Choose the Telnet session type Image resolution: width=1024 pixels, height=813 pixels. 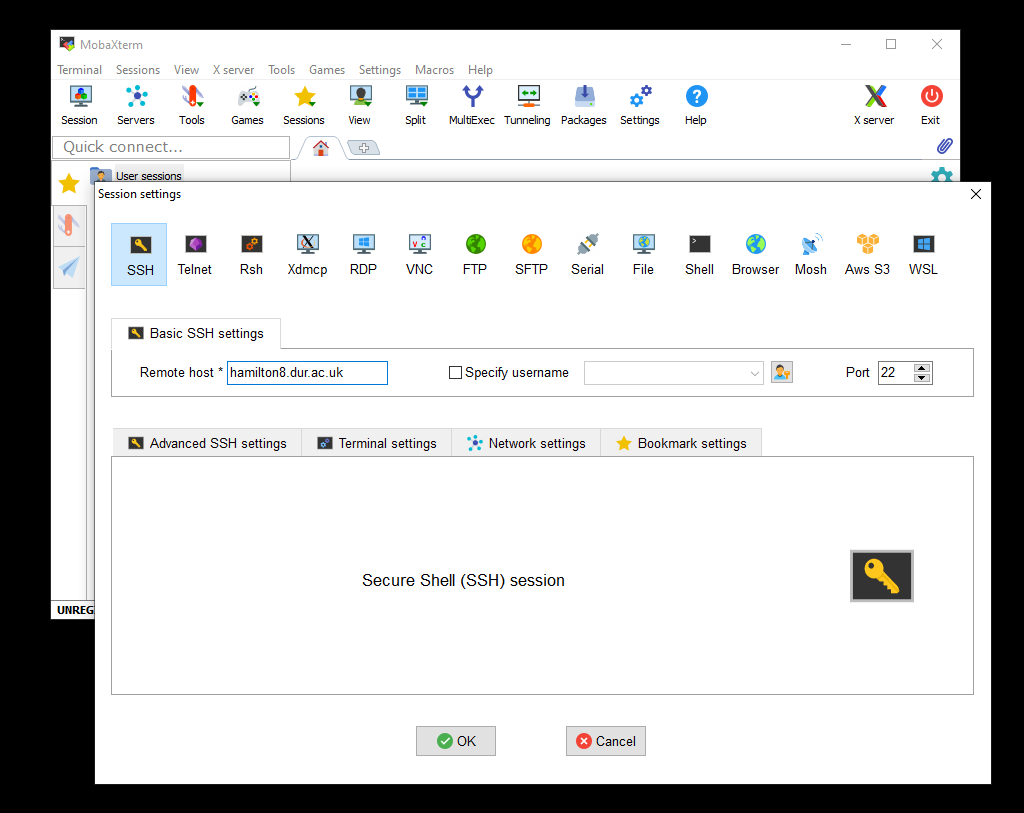195,254
